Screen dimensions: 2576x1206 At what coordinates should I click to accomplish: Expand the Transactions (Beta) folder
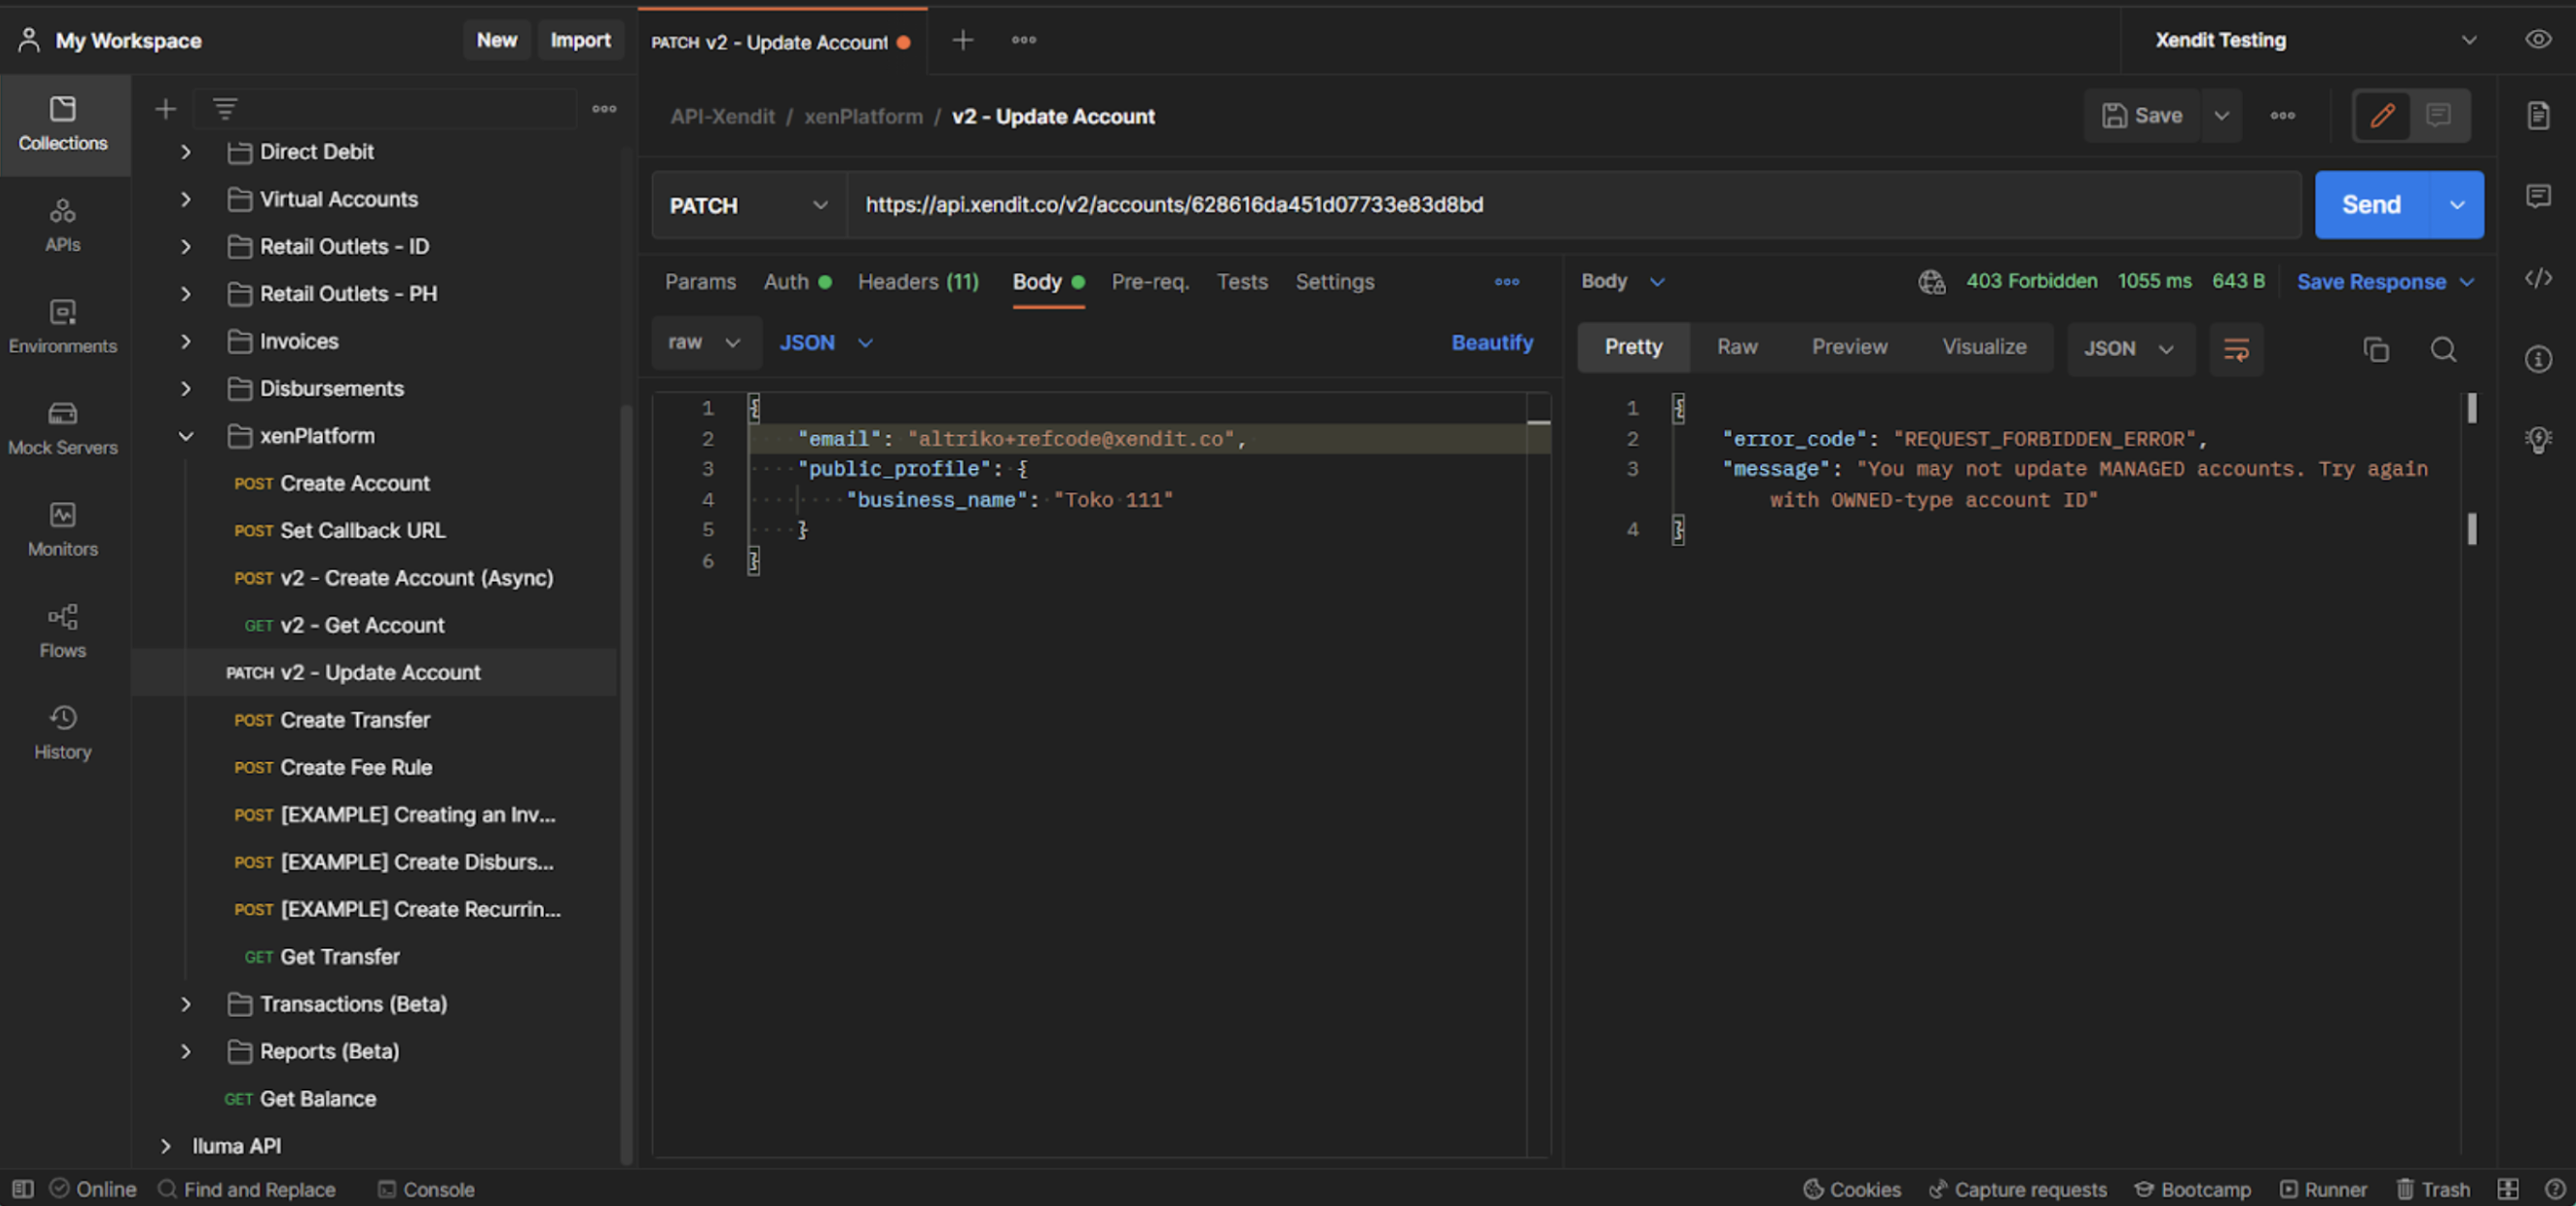click(x=186, y=1004)
